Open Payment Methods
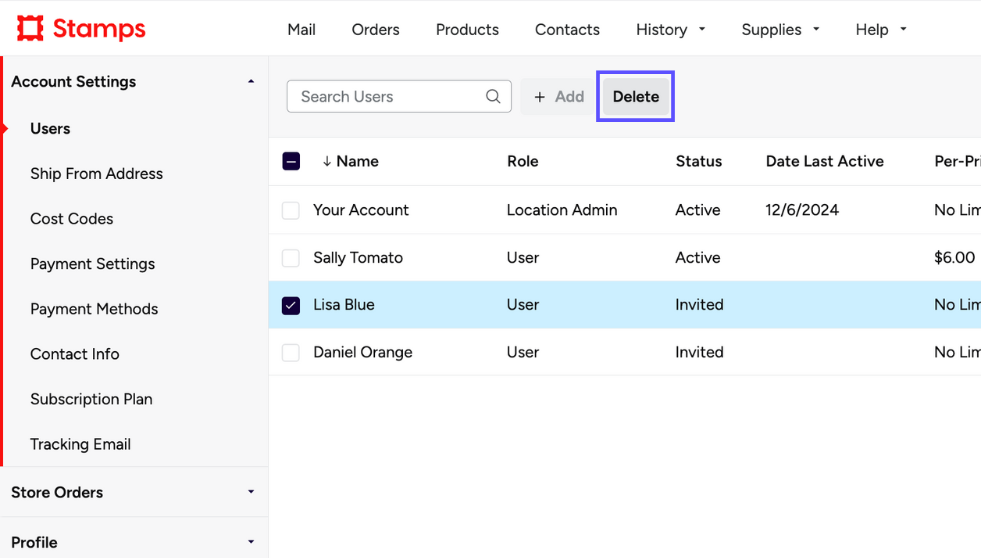Image resolution: width=981 pixels, height=558 pixels. click(94, 309)
